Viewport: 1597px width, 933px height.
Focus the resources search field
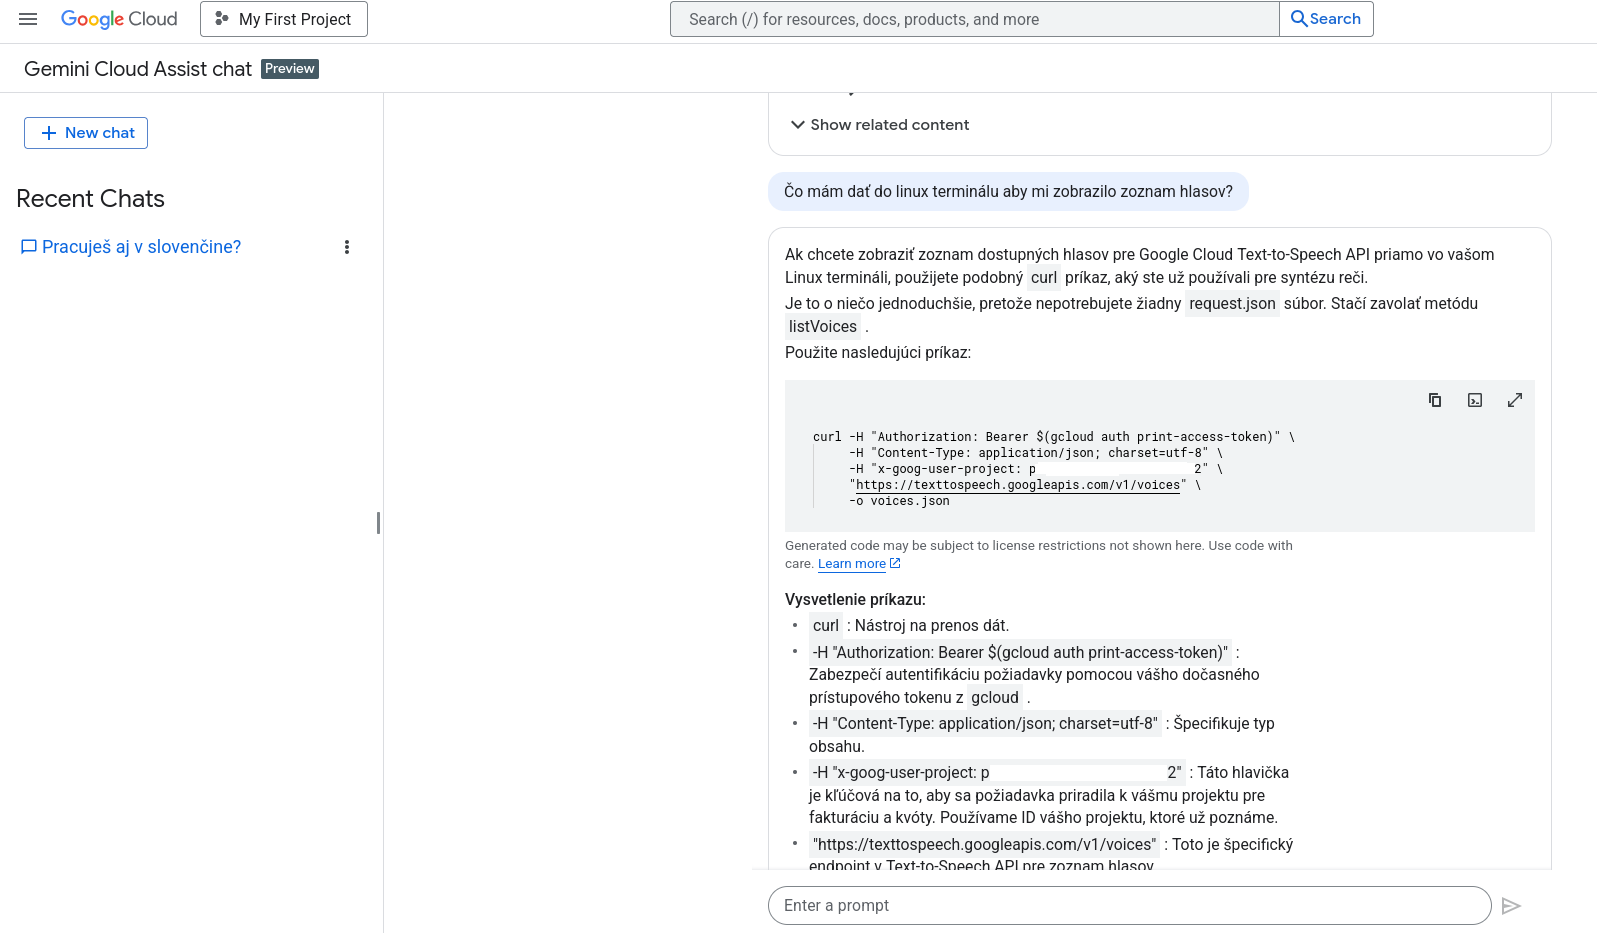point(974,19)
